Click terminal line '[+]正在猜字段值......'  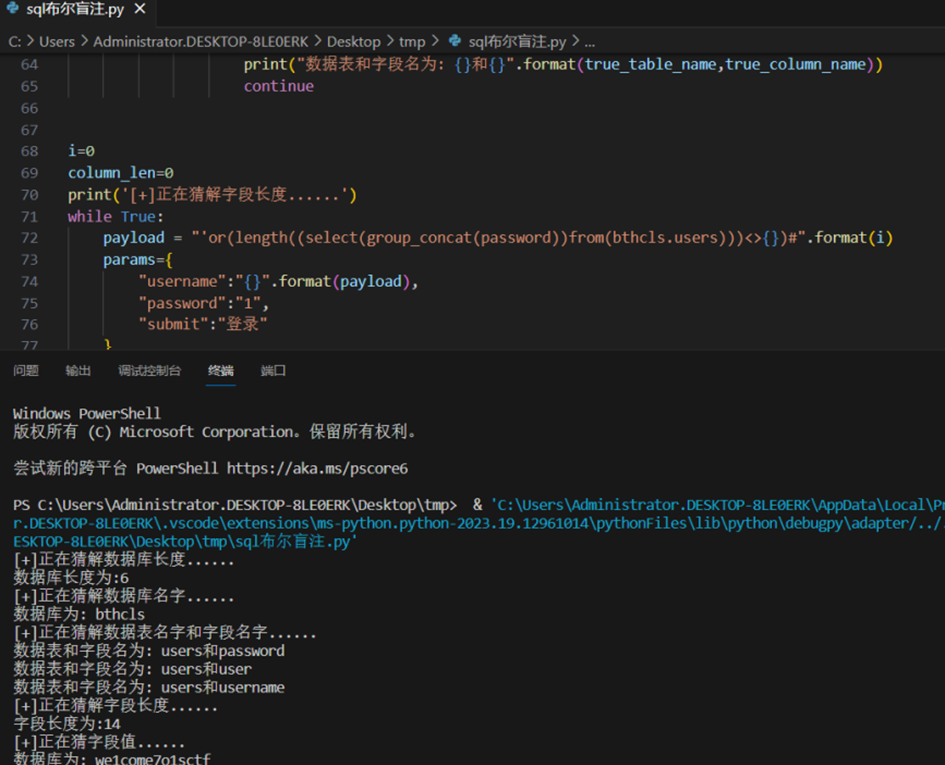click(99, 742)
